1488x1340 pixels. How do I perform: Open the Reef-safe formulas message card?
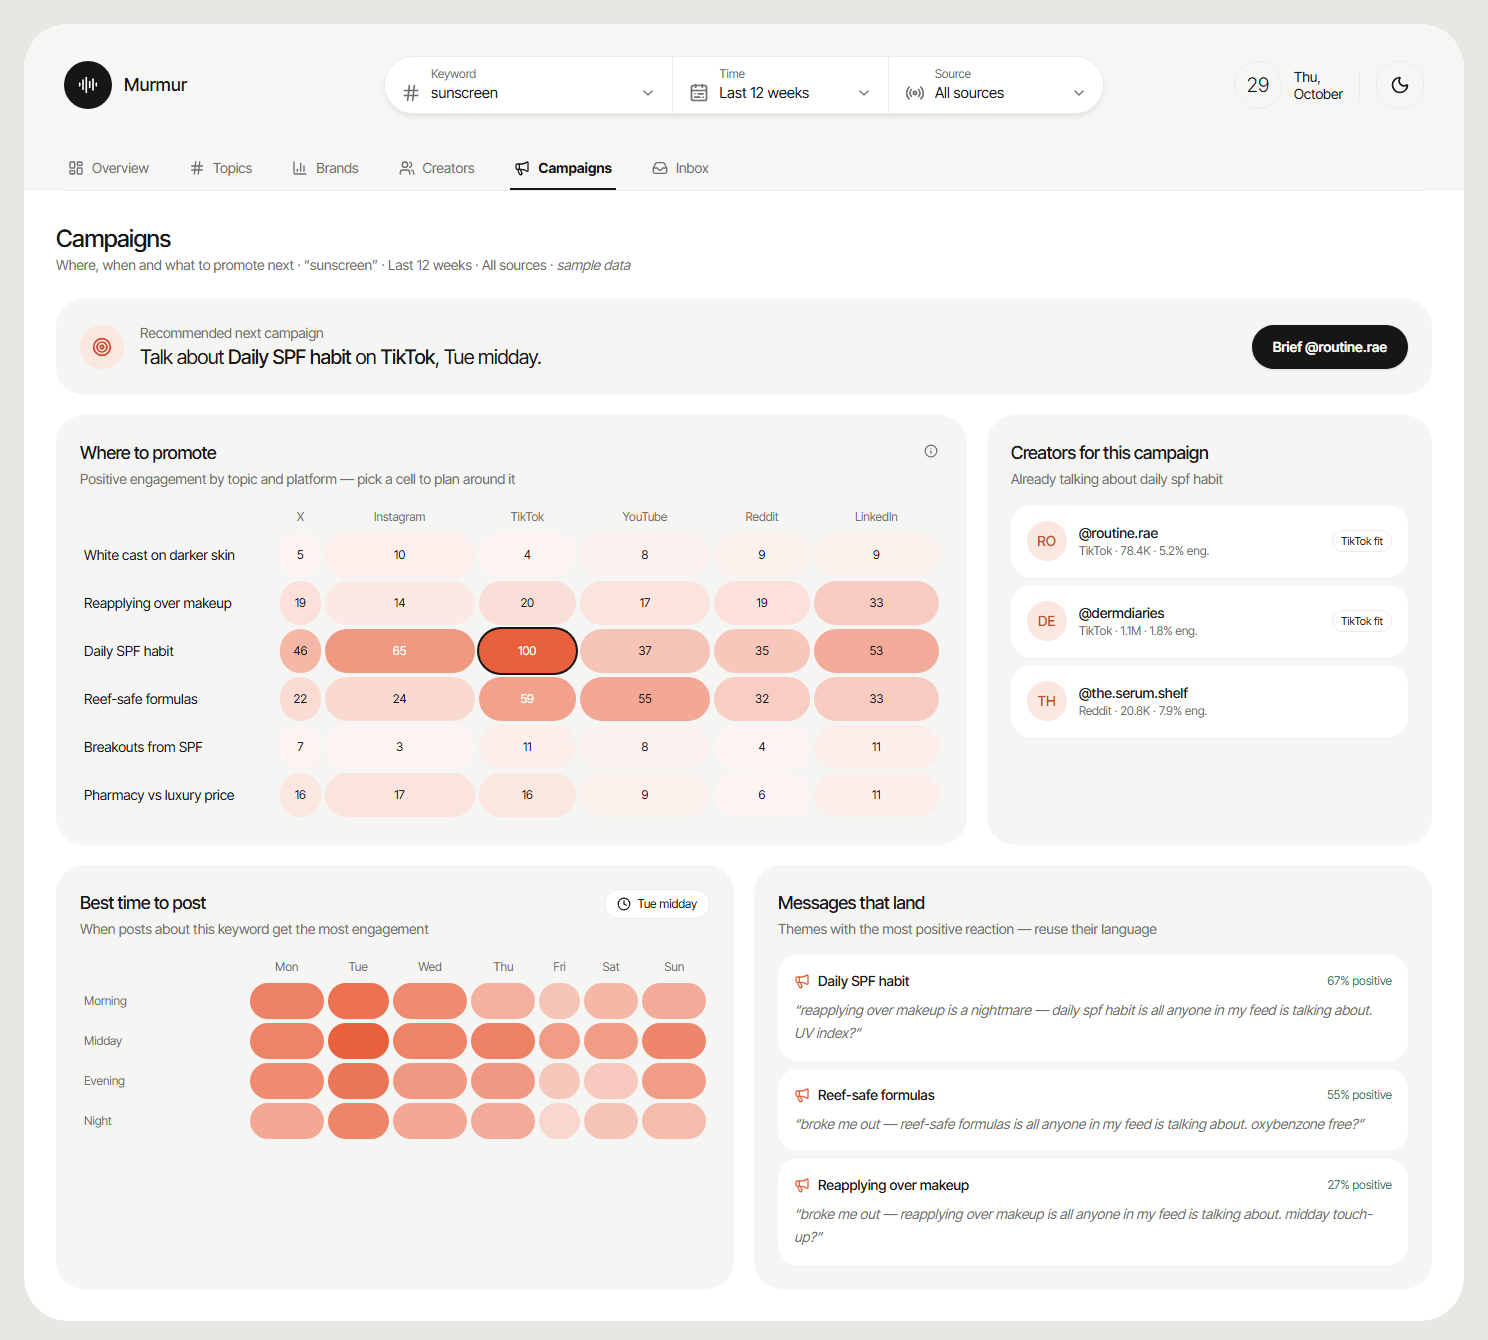(1093, 1110)
